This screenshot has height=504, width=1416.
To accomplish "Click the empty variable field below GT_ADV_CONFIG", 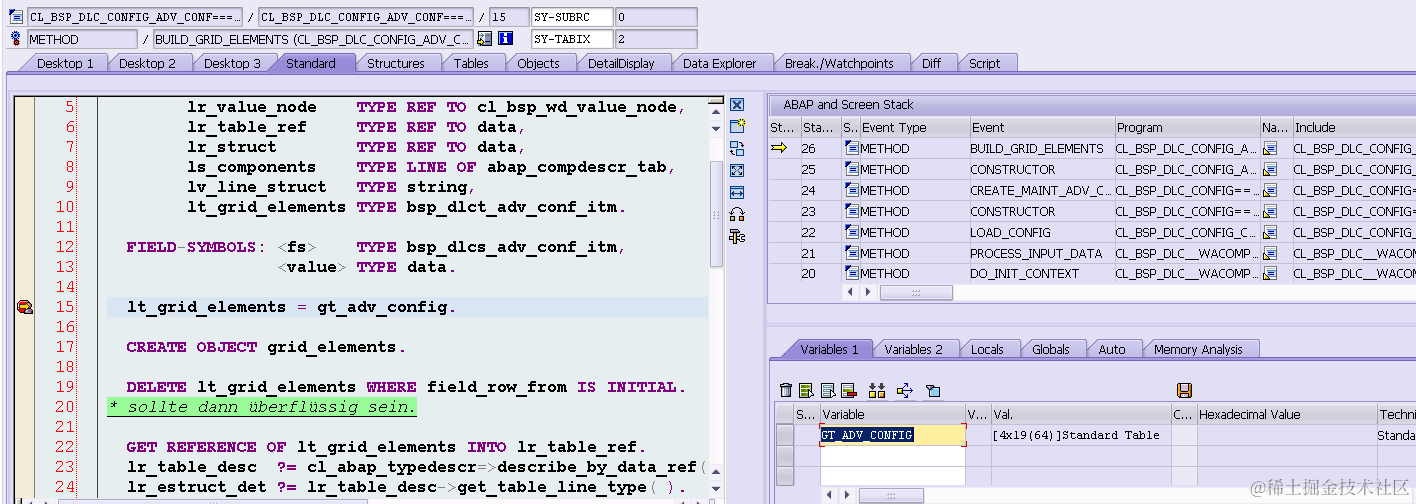I will pyautogui.click(x=893, y=455).
